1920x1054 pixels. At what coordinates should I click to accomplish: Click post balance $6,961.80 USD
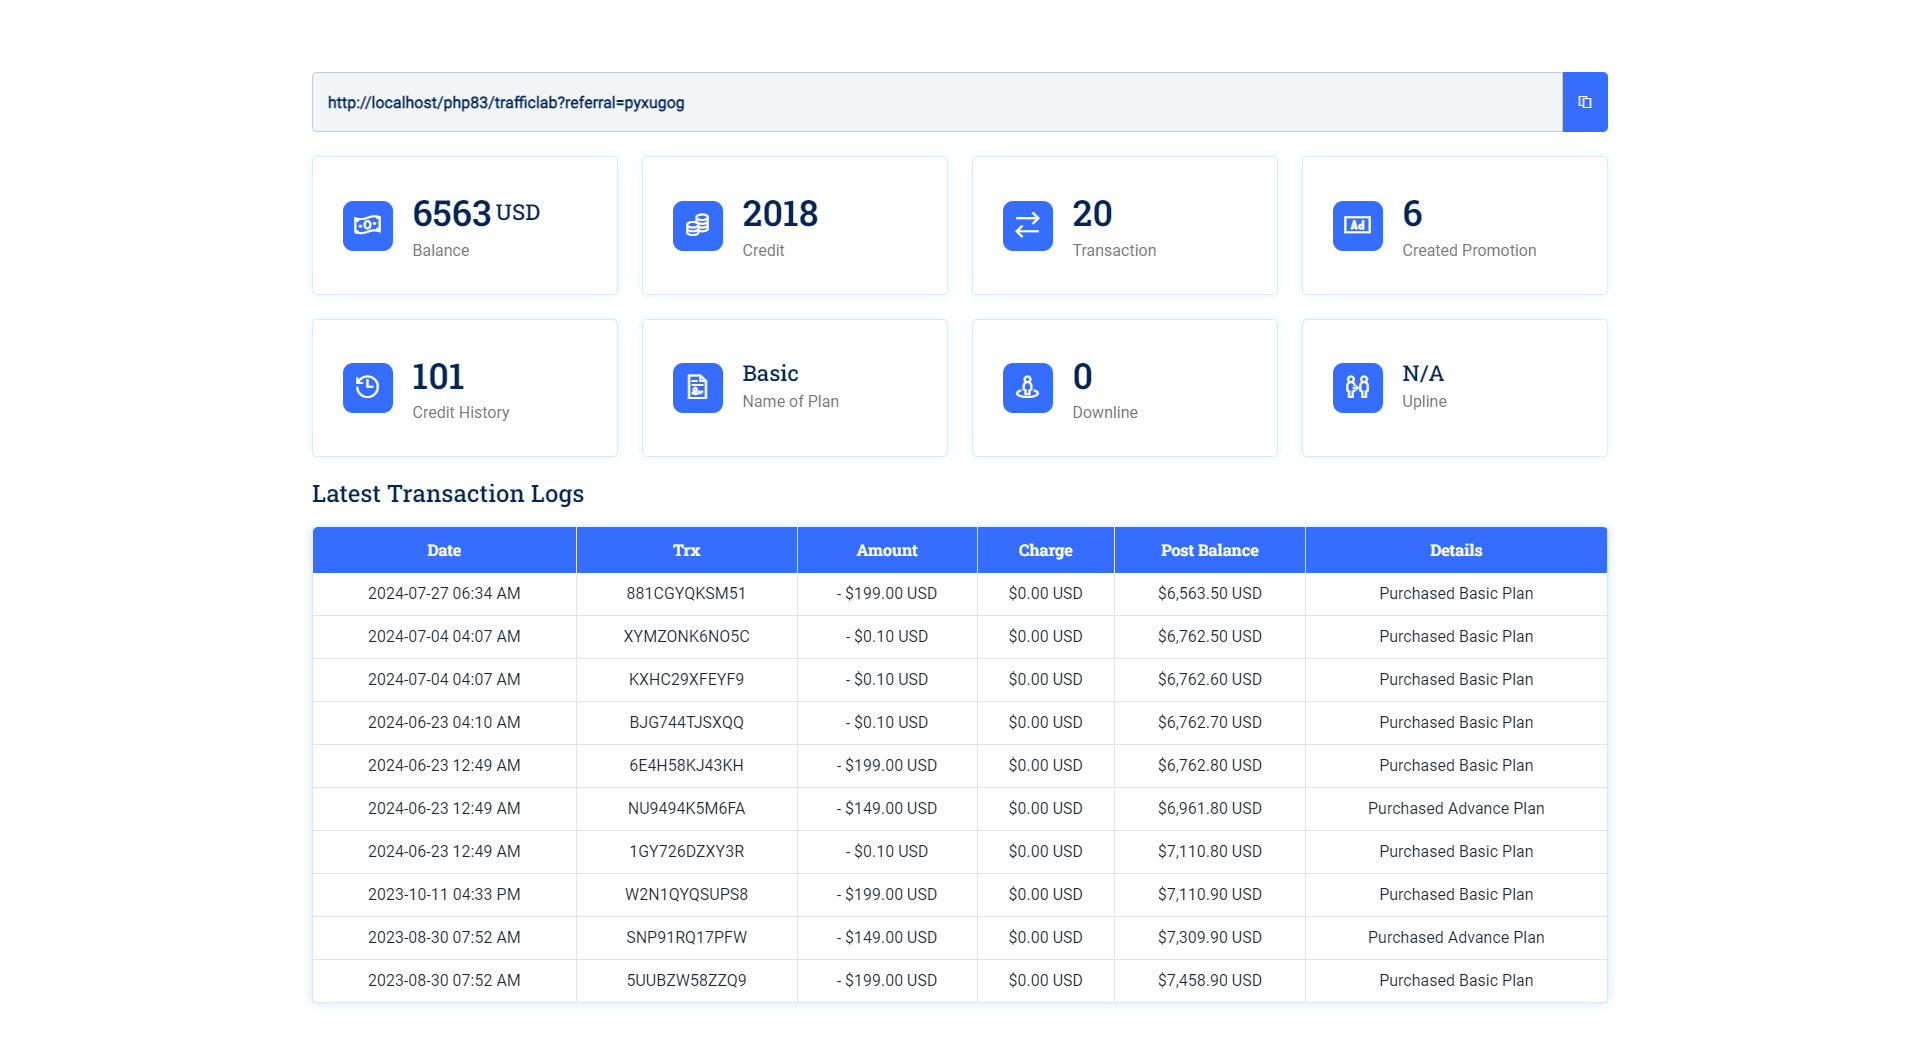point(1210,809)
